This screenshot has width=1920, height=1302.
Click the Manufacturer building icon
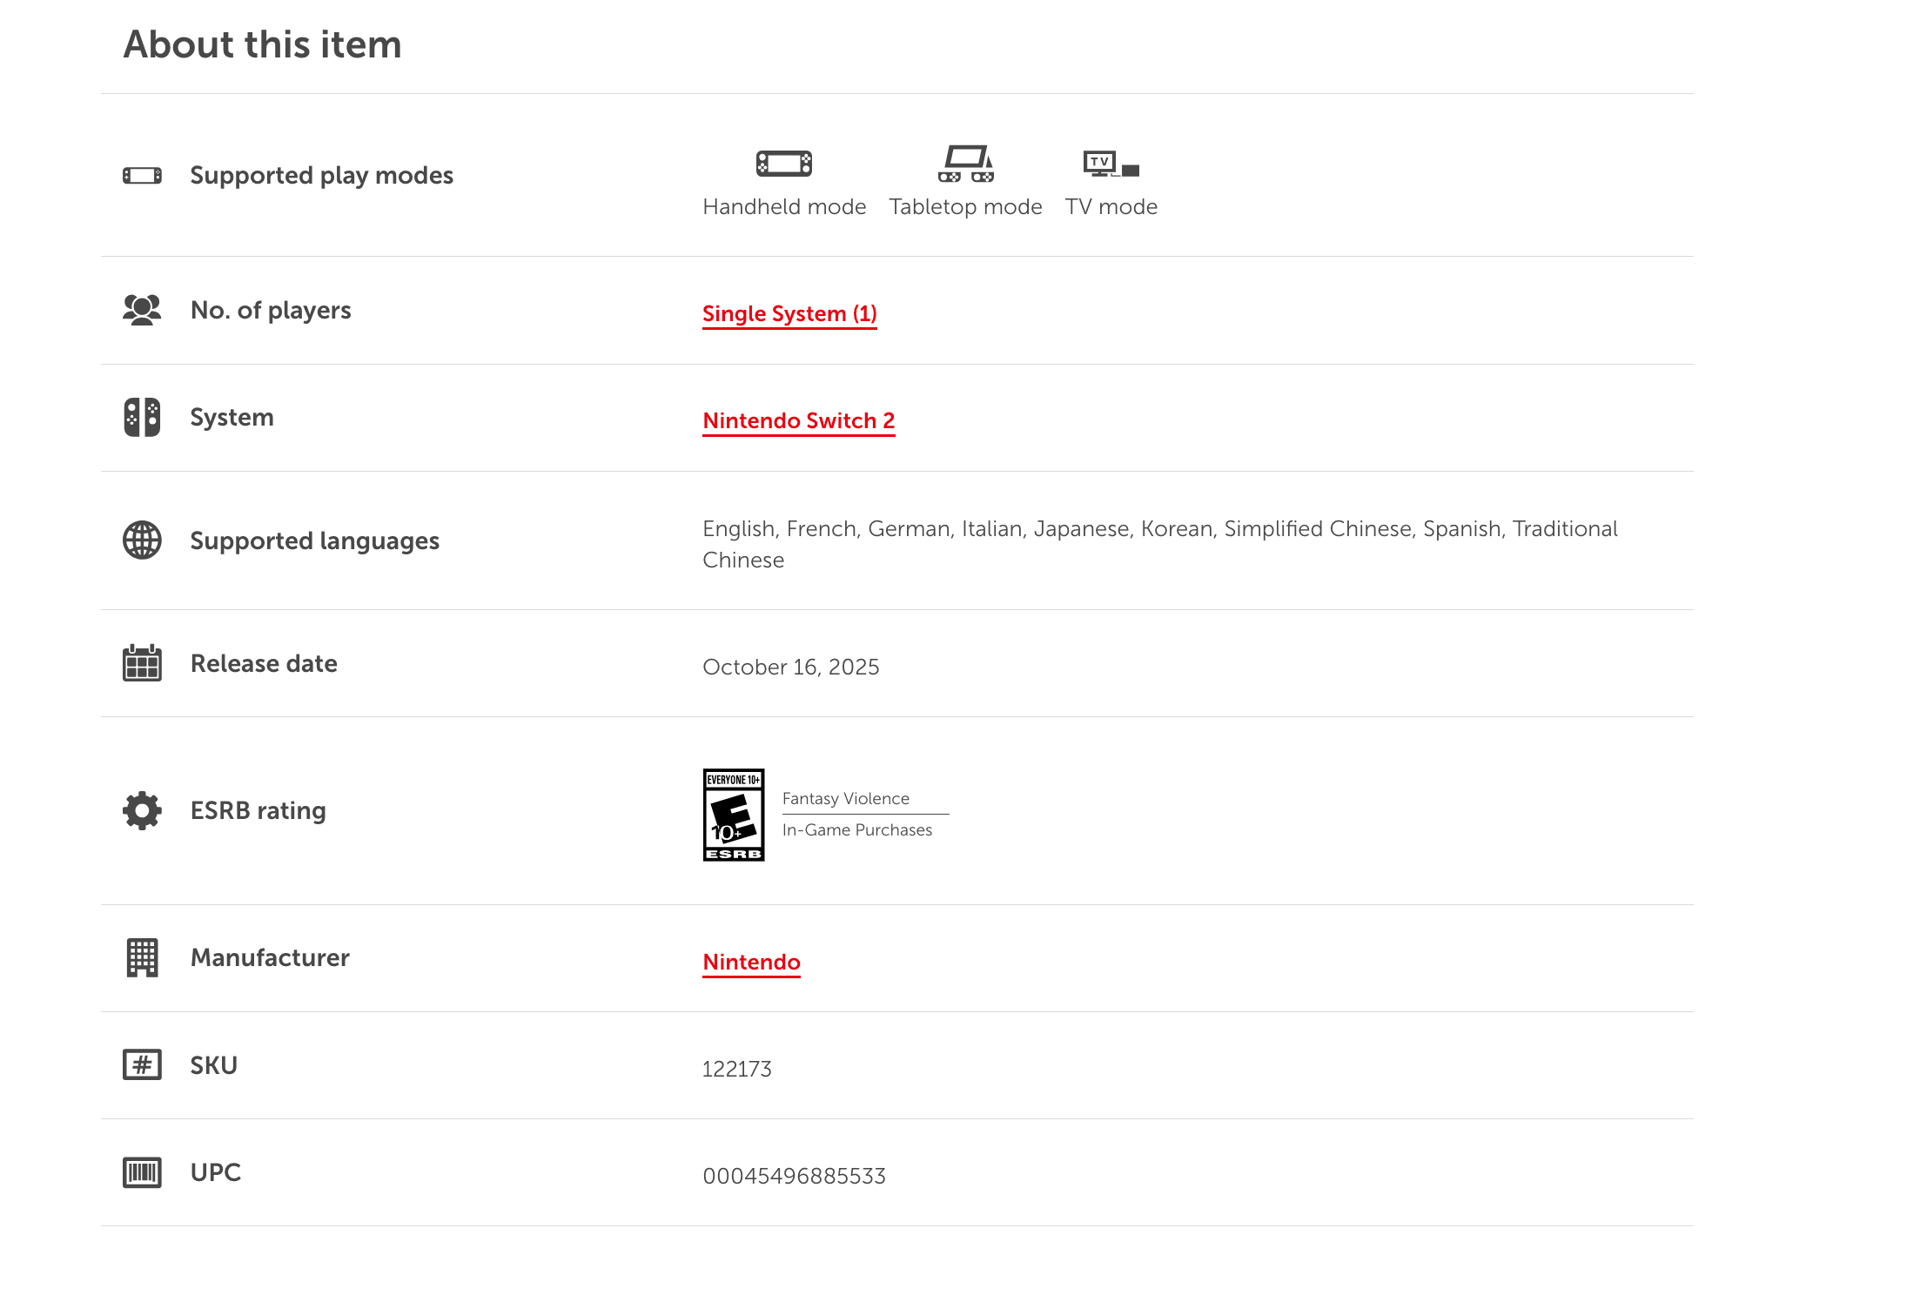pos(142,958)
